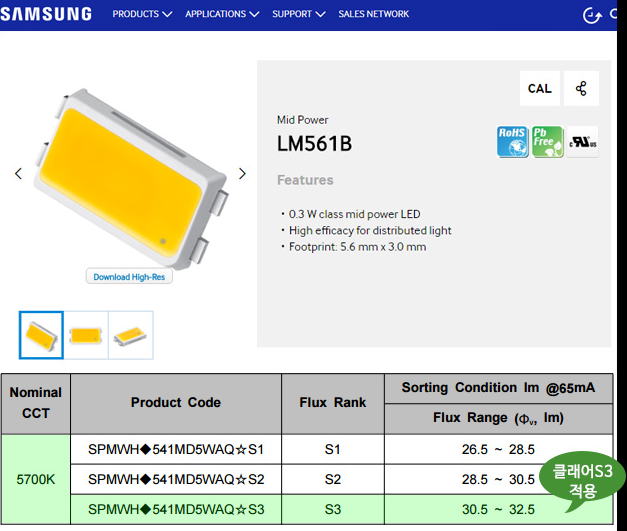Click the S2 flux rank cell
Viewport: 627px width, 531px height.
click(x=332, y=479)
